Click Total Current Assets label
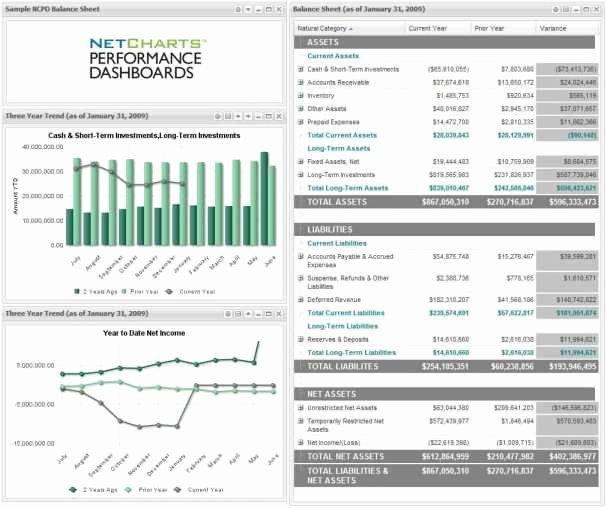The height and width of the screenshot is (508, 607). pyautogui.click(x=342, y=135)
